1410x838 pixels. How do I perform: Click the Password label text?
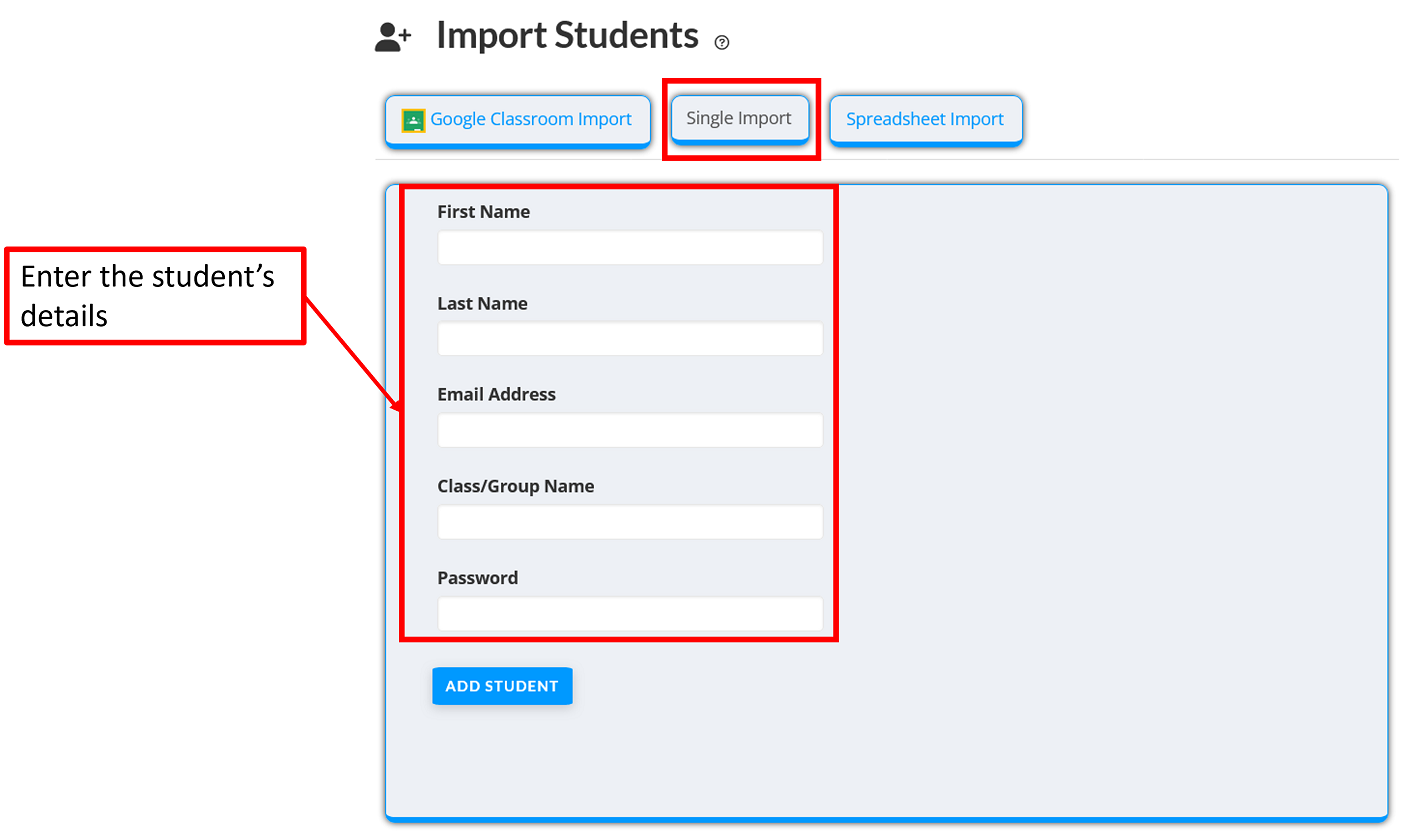tap(478, 578)
